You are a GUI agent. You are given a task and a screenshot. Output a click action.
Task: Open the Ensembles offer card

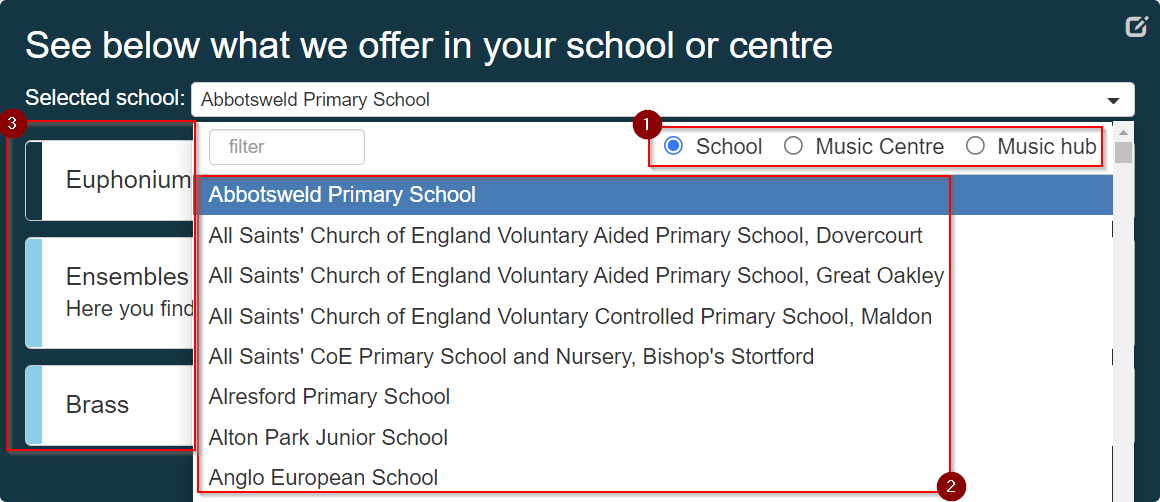point(109,293)
